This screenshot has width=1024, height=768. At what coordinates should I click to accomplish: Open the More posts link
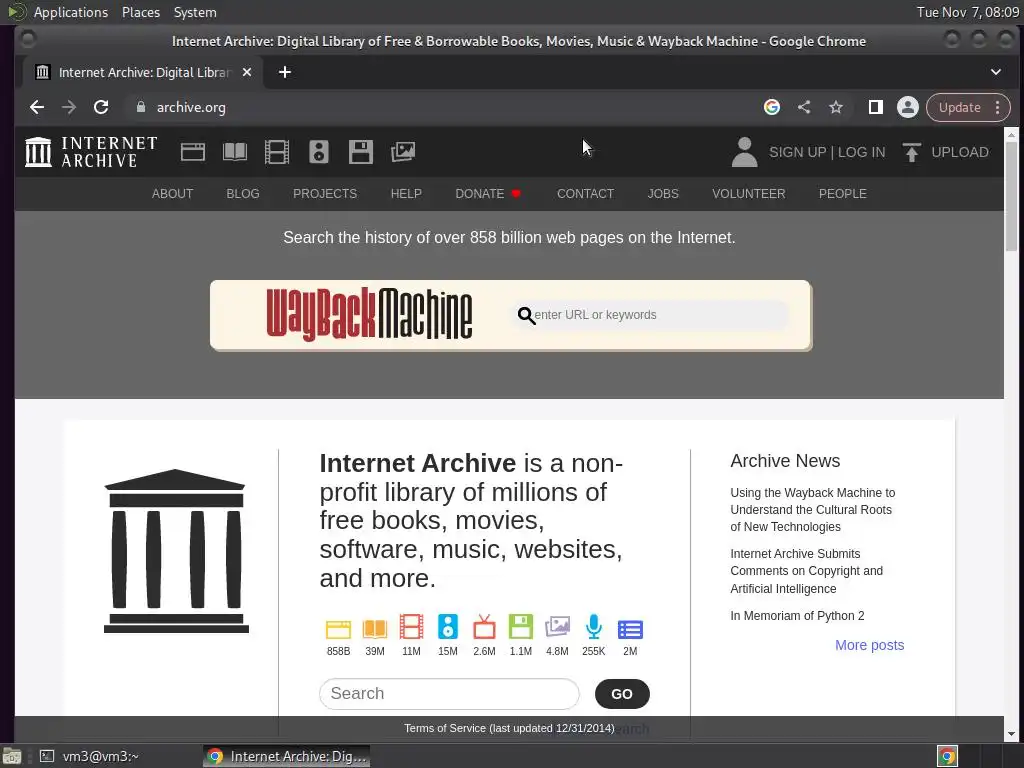869,645
